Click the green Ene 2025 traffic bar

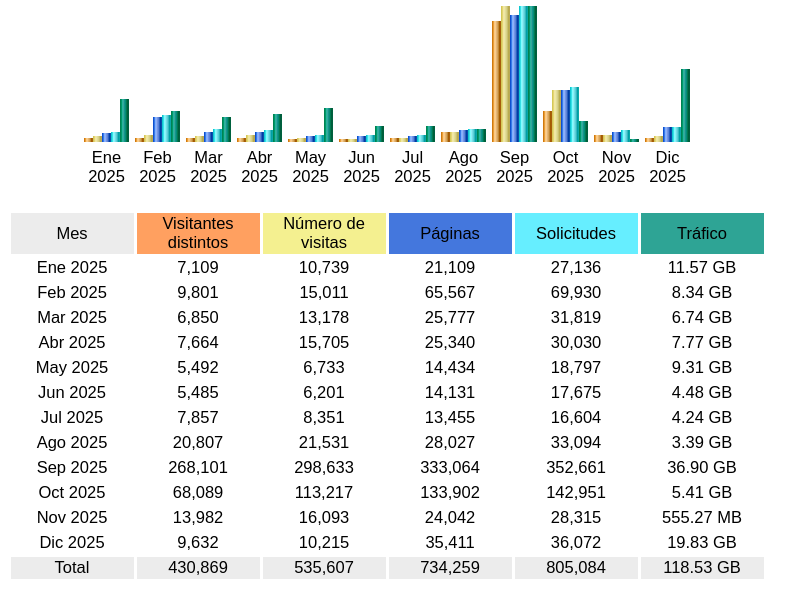coord(124,120)
